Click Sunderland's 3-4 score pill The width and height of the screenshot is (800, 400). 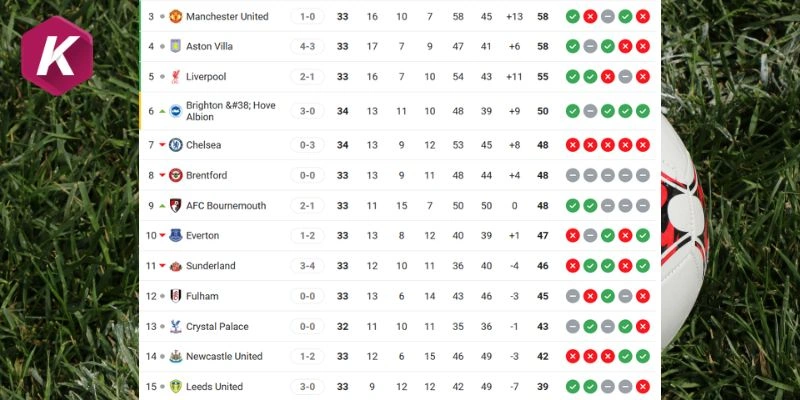(x=308, y=266)
